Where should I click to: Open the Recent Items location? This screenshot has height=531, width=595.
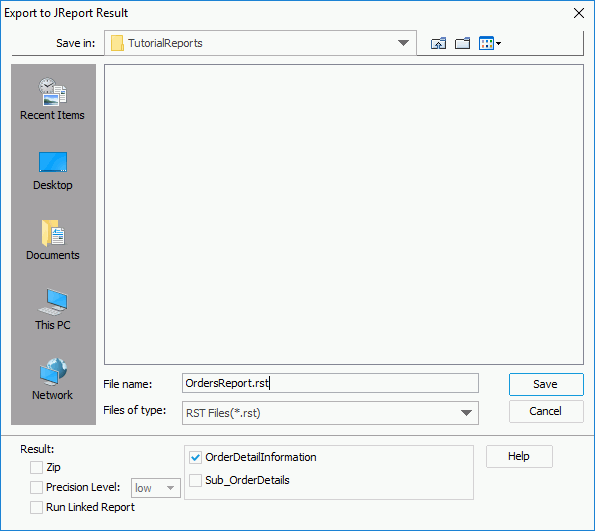[x=53, y=99]
